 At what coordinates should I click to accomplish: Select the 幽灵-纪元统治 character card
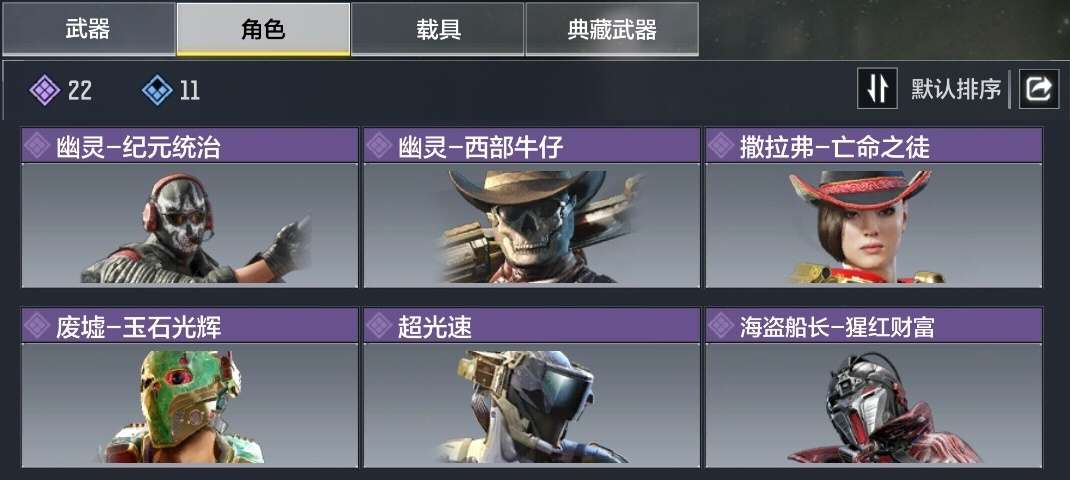point(190,208)
